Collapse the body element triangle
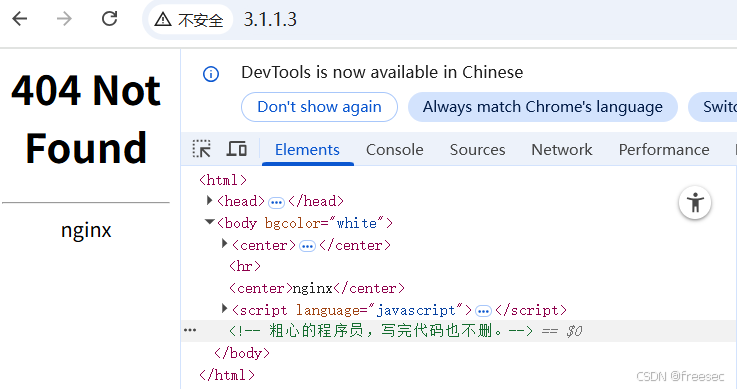737x389 pixels. (x=210, y=222)
